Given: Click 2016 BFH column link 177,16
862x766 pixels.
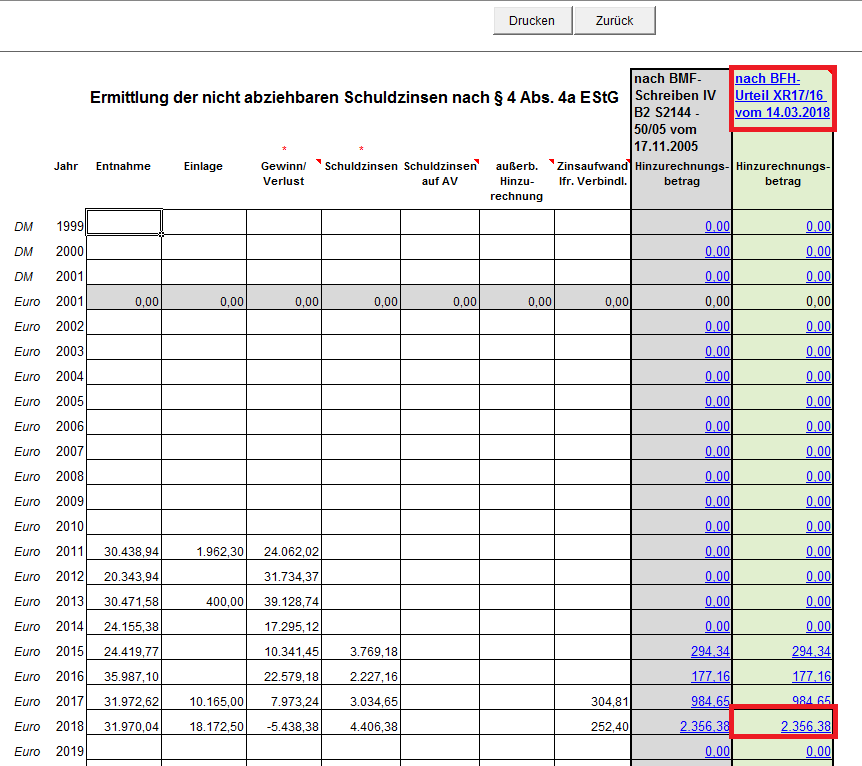Looking at the screenshot, I should (810, 677).
